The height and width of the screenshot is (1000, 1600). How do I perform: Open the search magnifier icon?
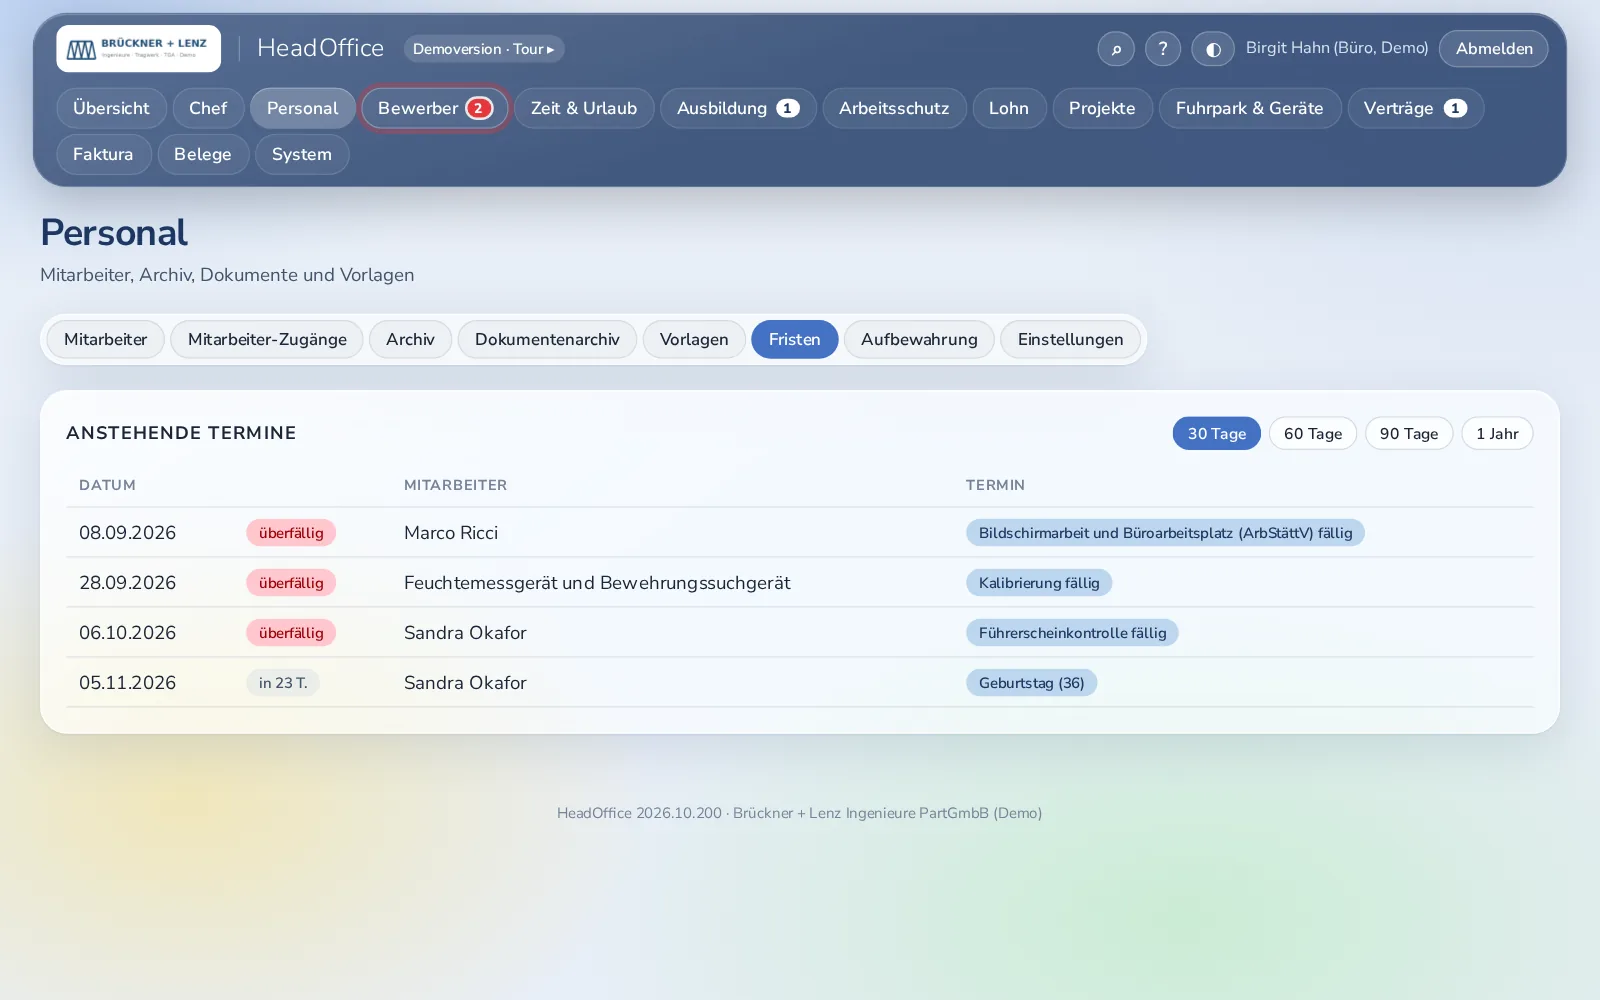pyautogui.click(x=1116, y=49)
